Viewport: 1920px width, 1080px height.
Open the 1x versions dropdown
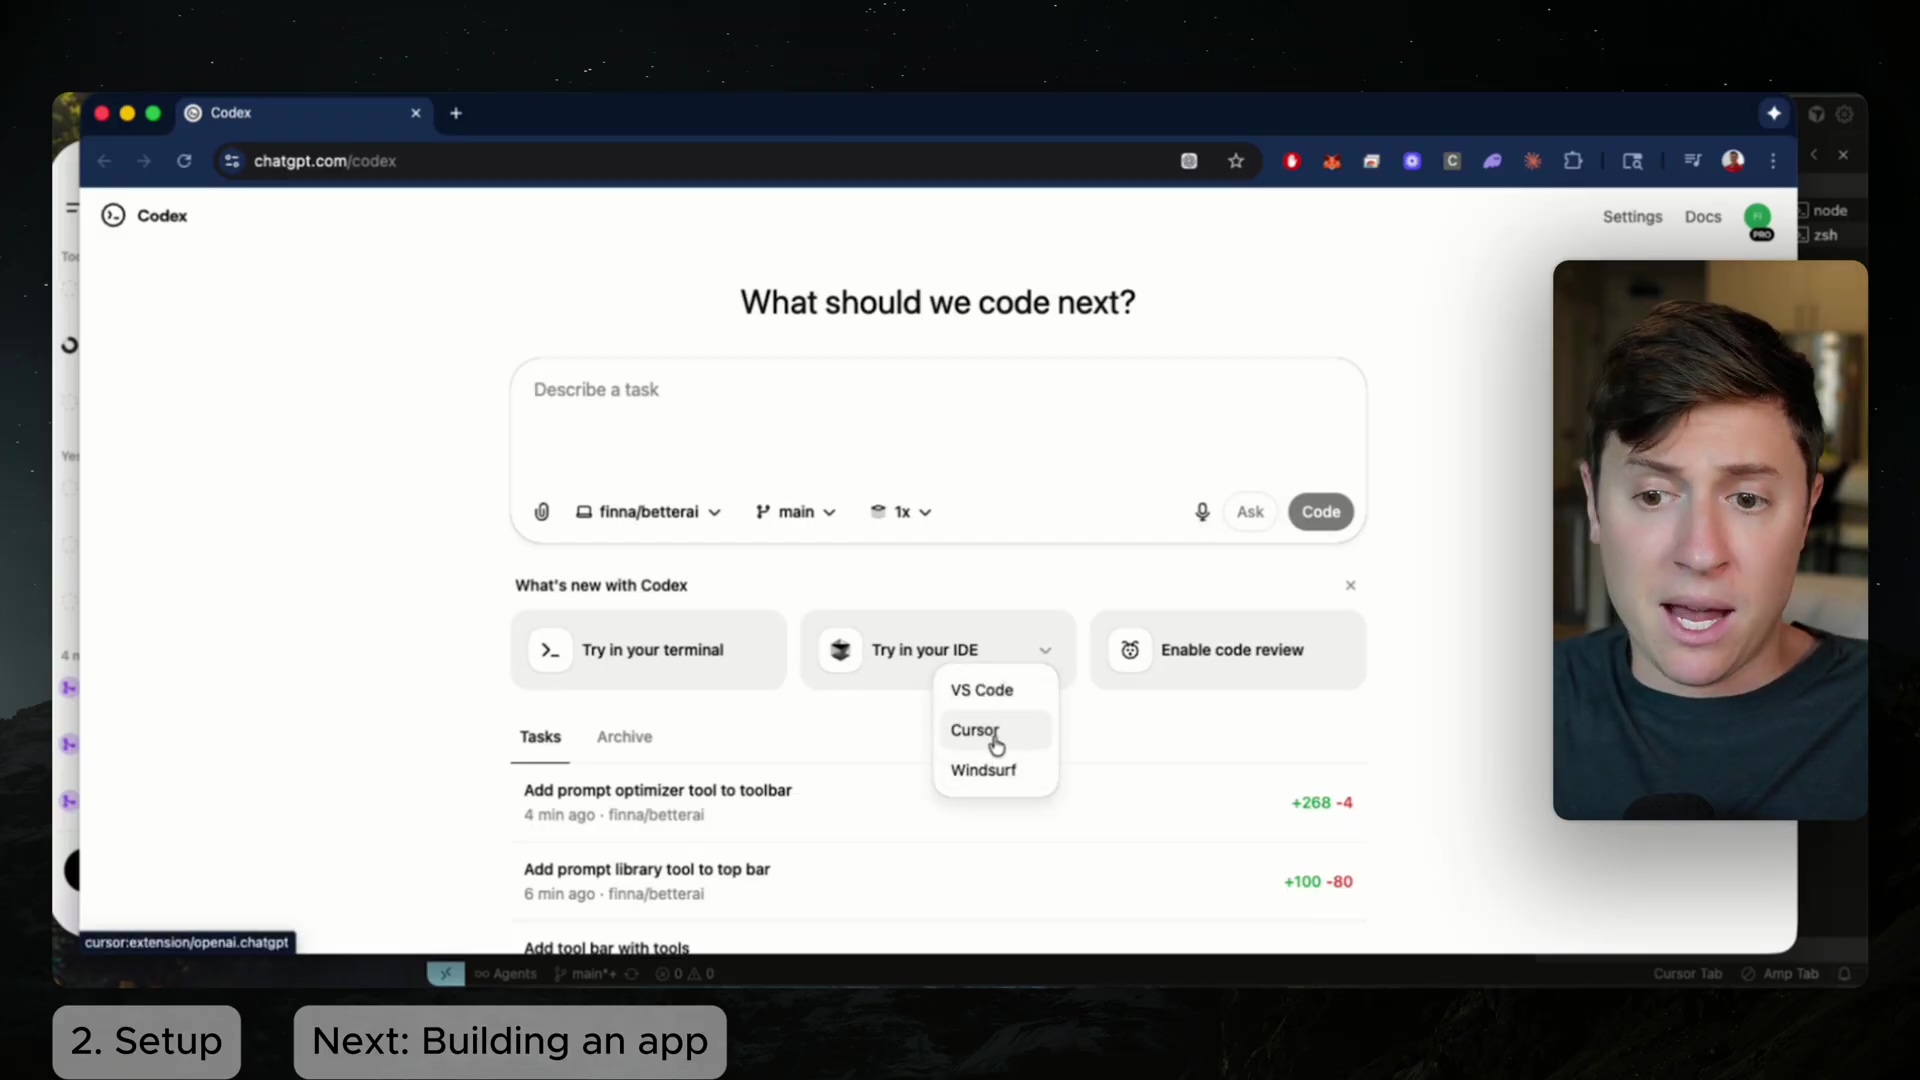[x=901, y=512]
